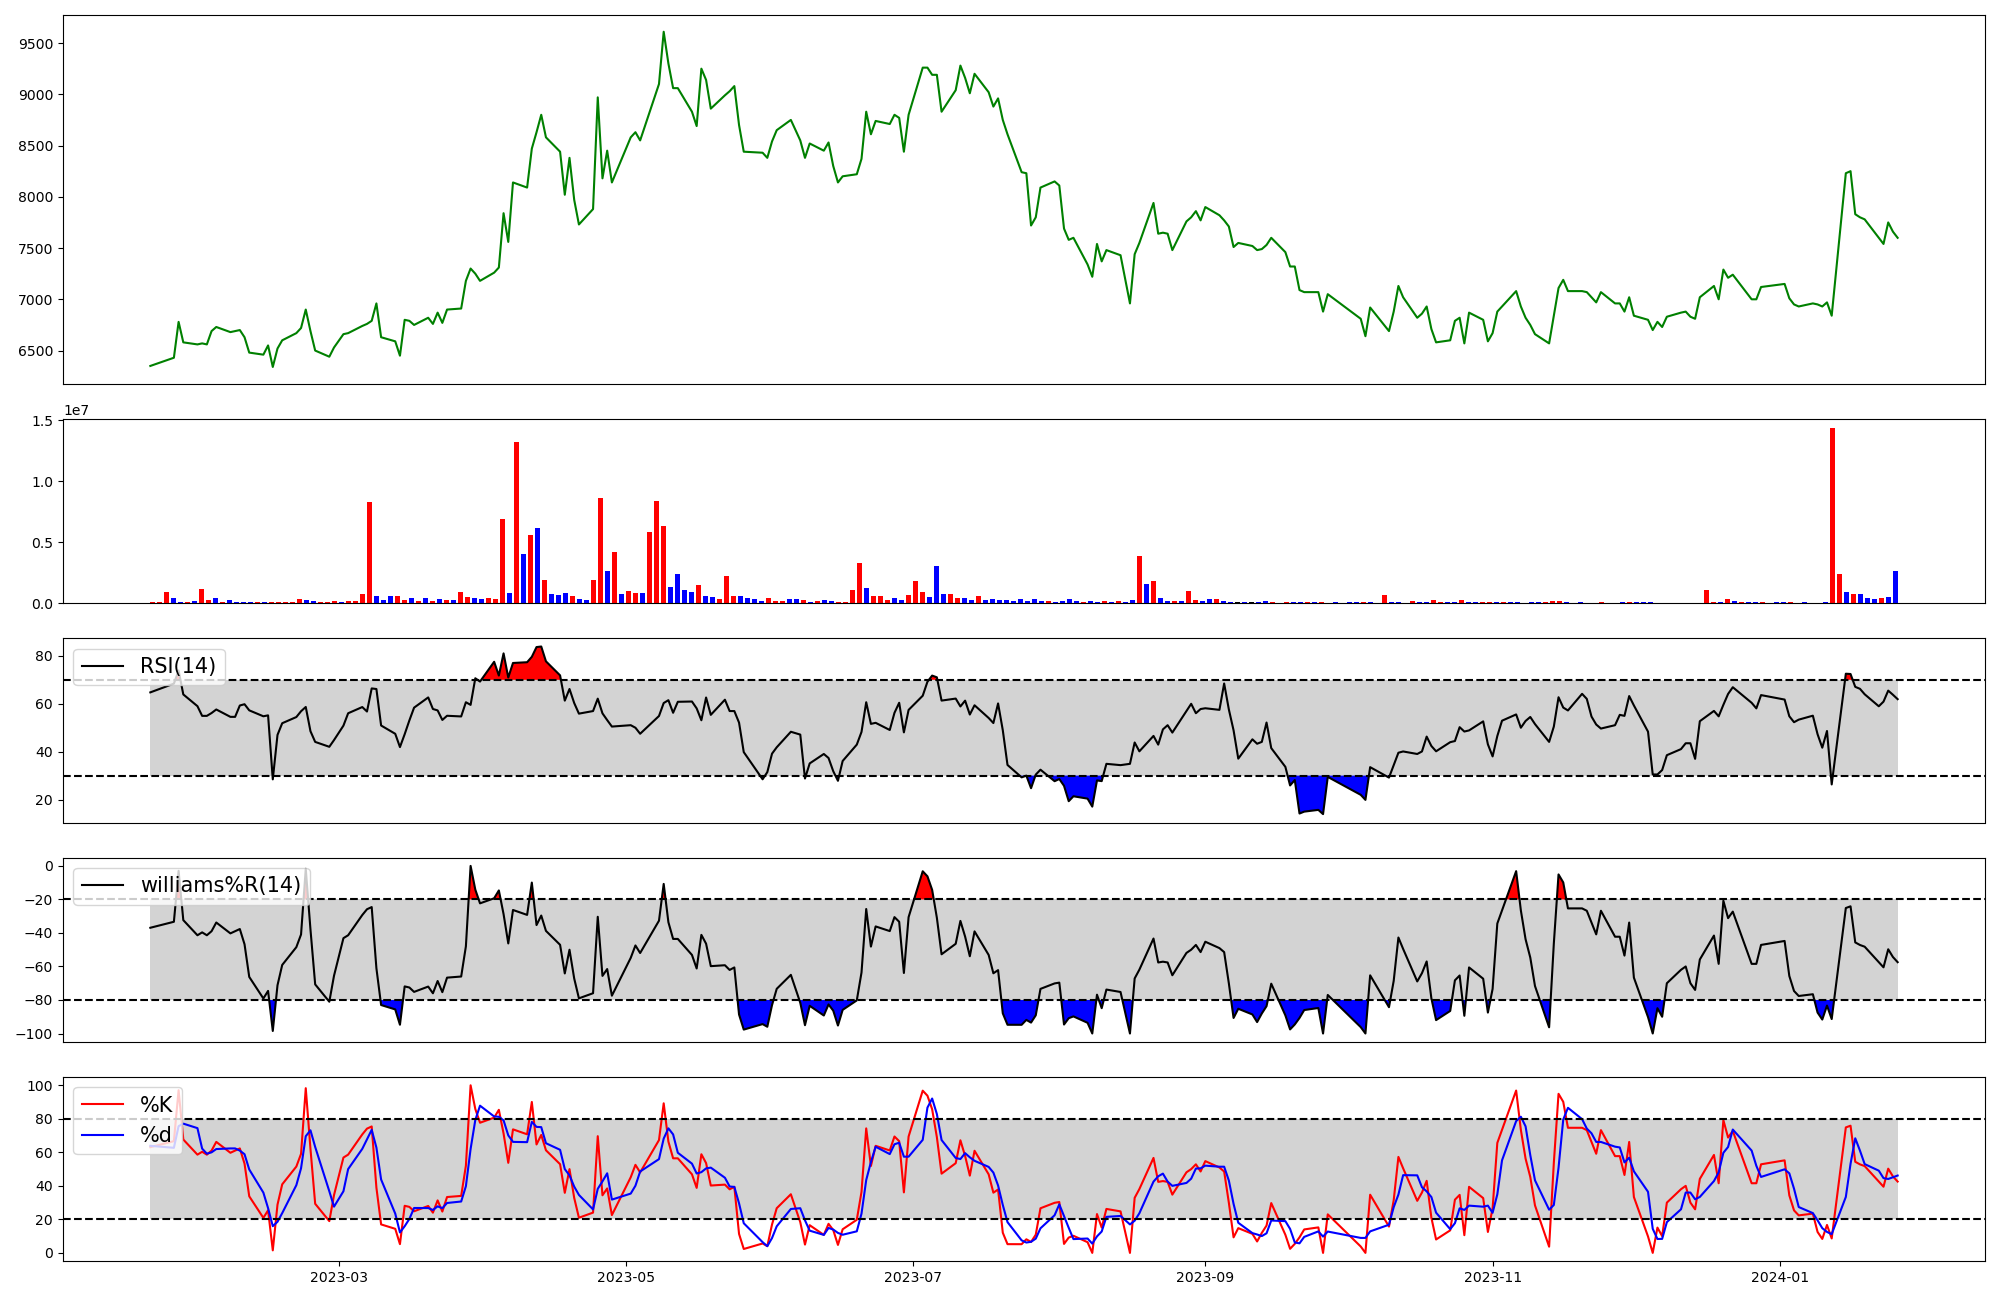Screen dimensions: 2000x1300
Task: Click the 2024-01 date tick label
Action: pyautogui.click(x=1781, y=1277)
